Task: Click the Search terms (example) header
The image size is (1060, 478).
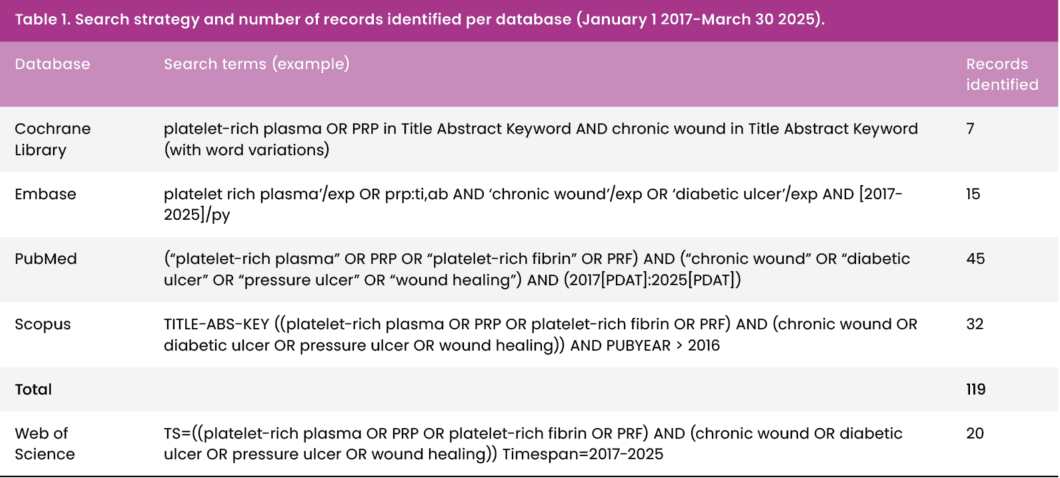Action: click(x=256, y=64)
